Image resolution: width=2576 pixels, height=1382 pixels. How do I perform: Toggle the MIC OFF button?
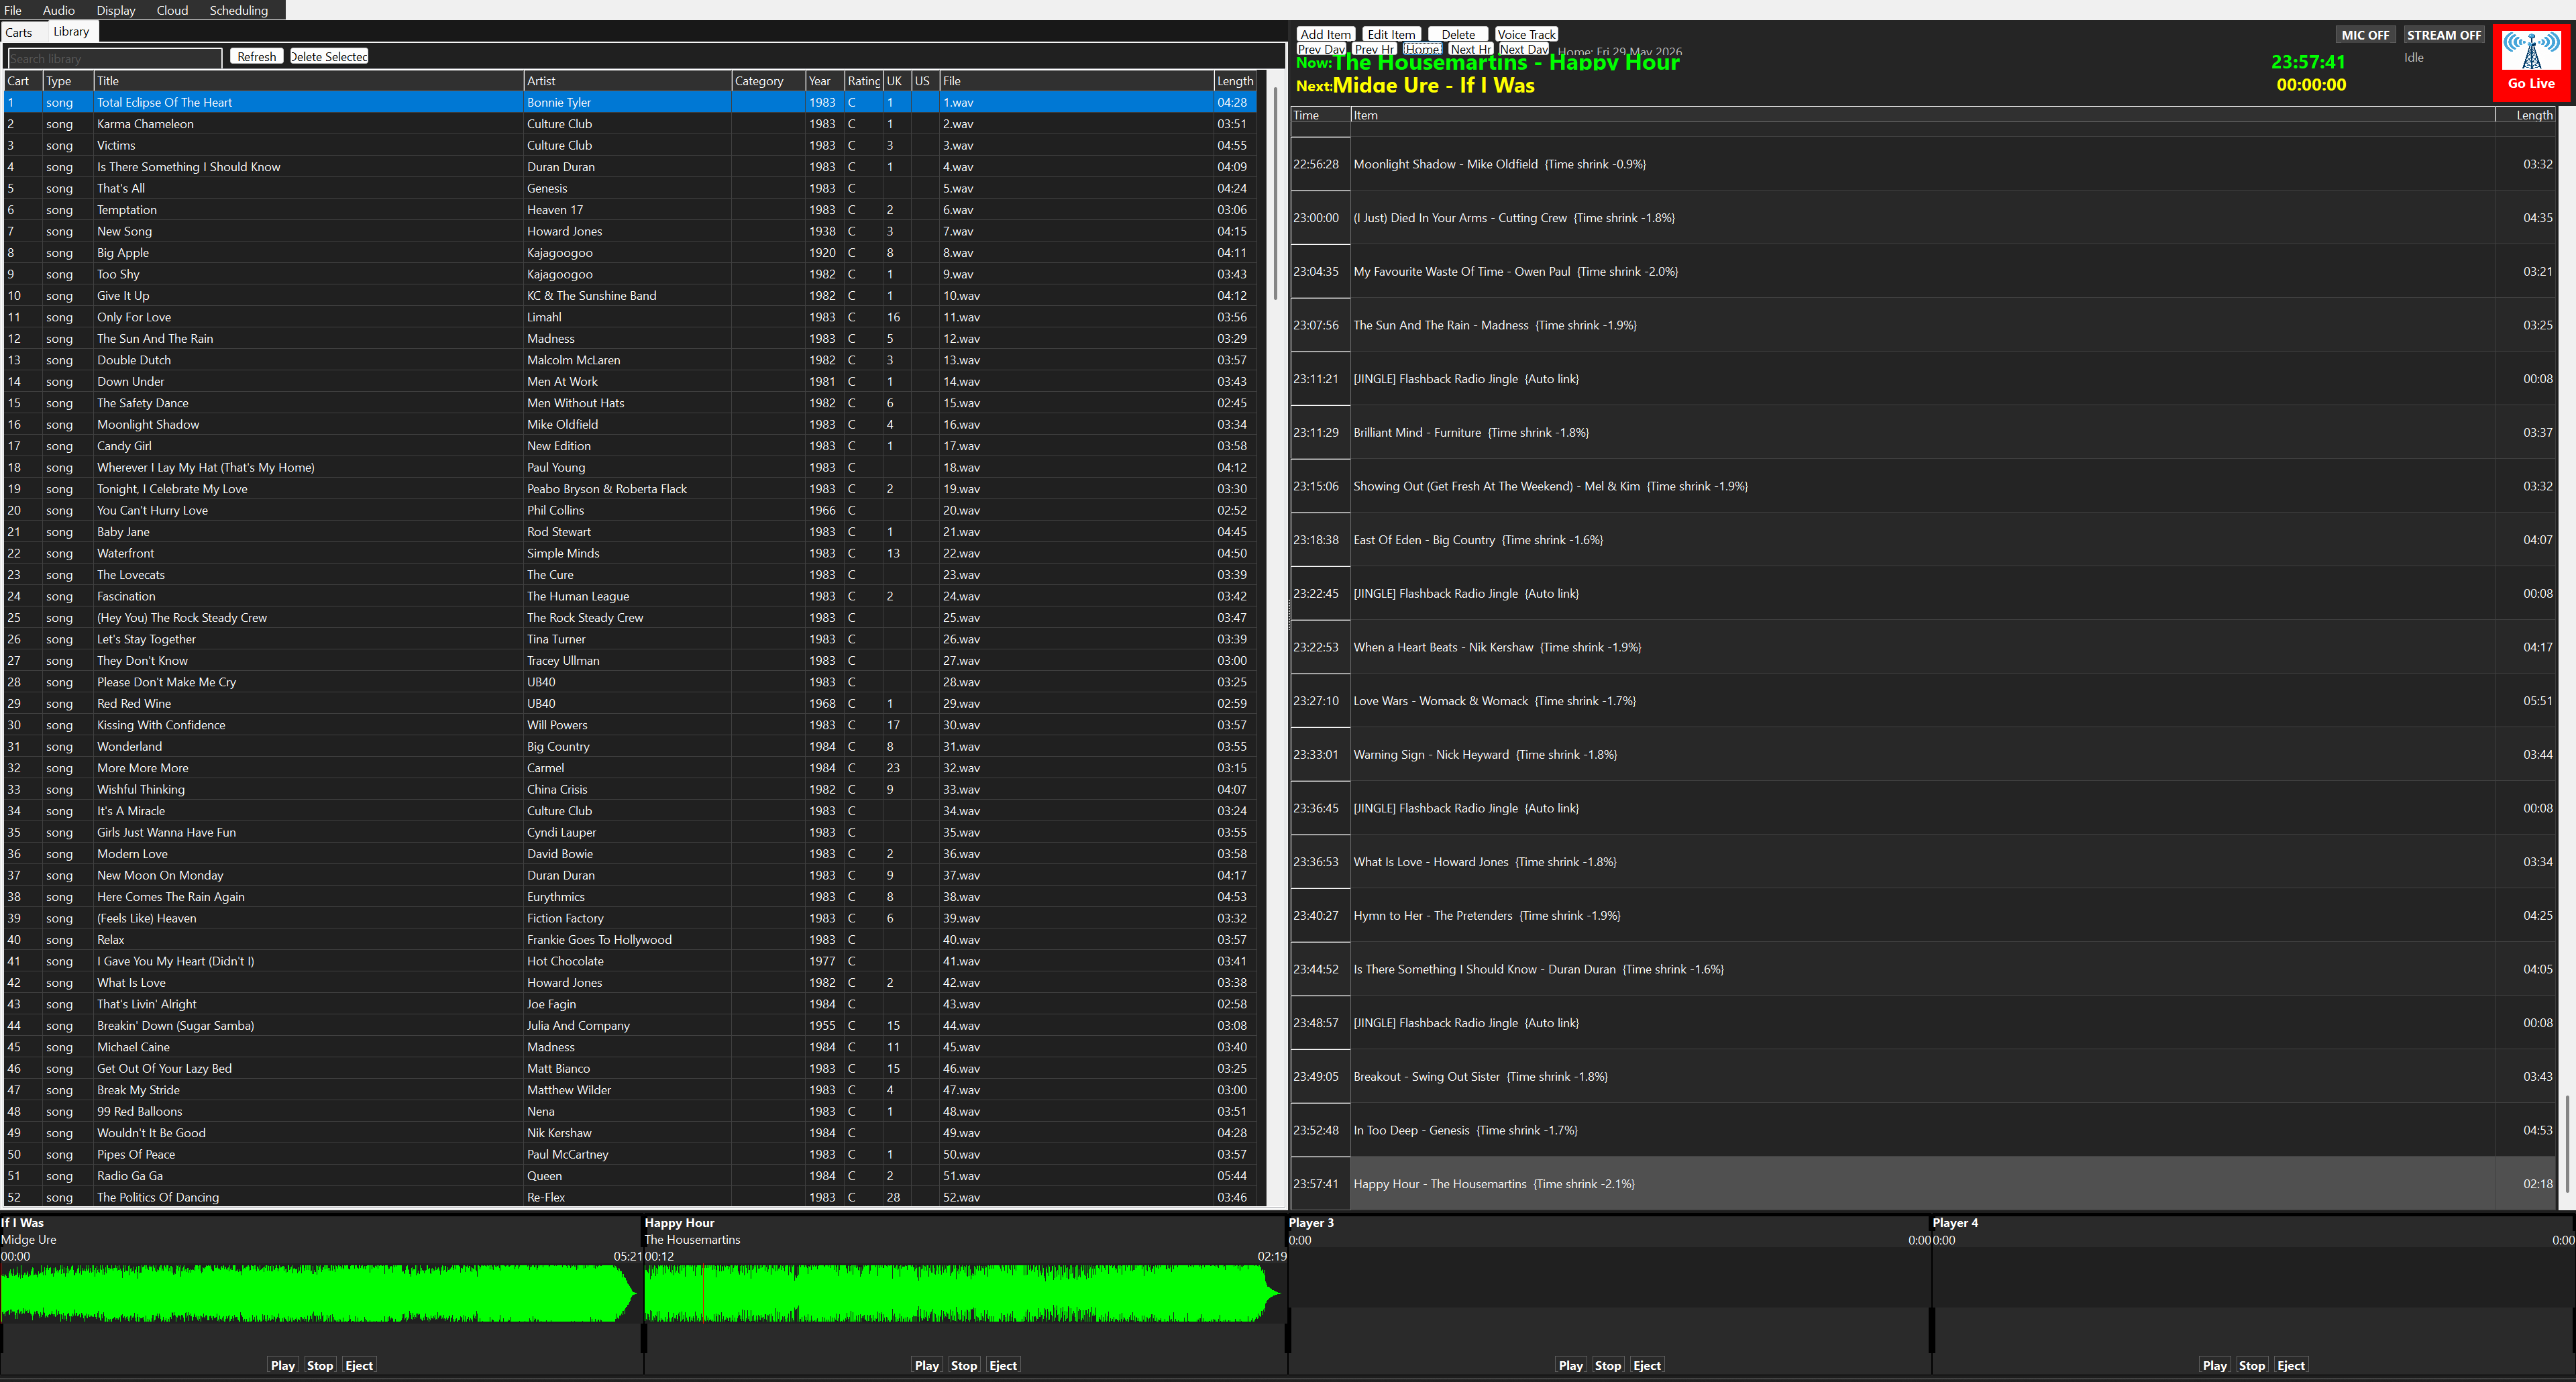click(2365, 35)
